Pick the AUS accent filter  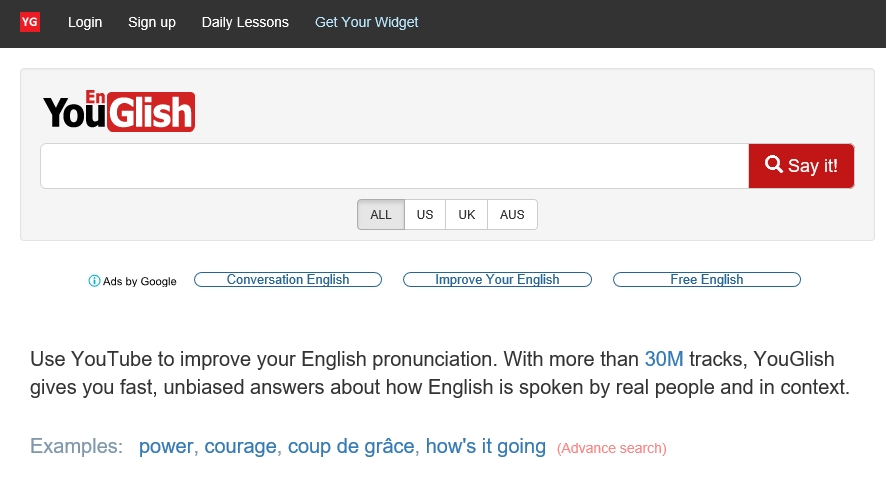(x=512, y=215)
